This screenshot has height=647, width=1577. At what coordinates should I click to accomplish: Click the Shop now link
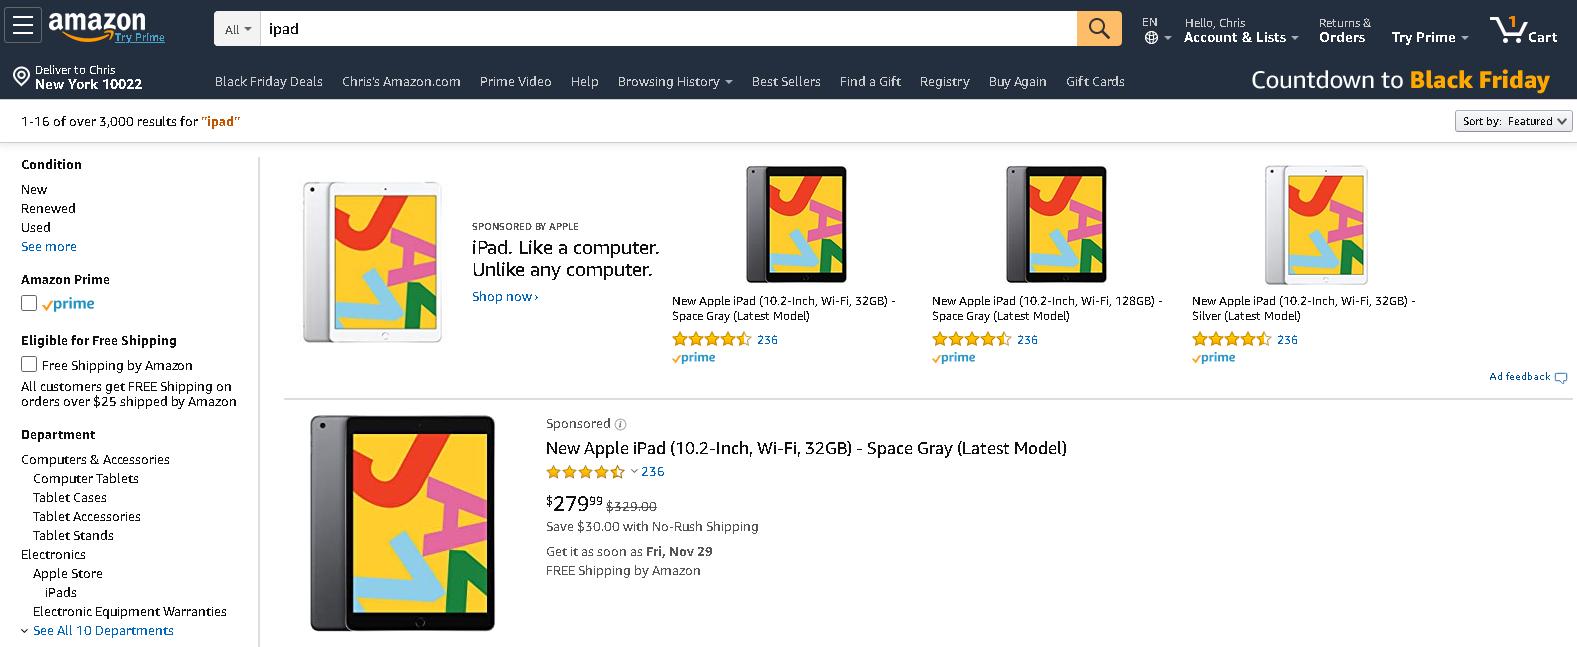coord(505,297)
